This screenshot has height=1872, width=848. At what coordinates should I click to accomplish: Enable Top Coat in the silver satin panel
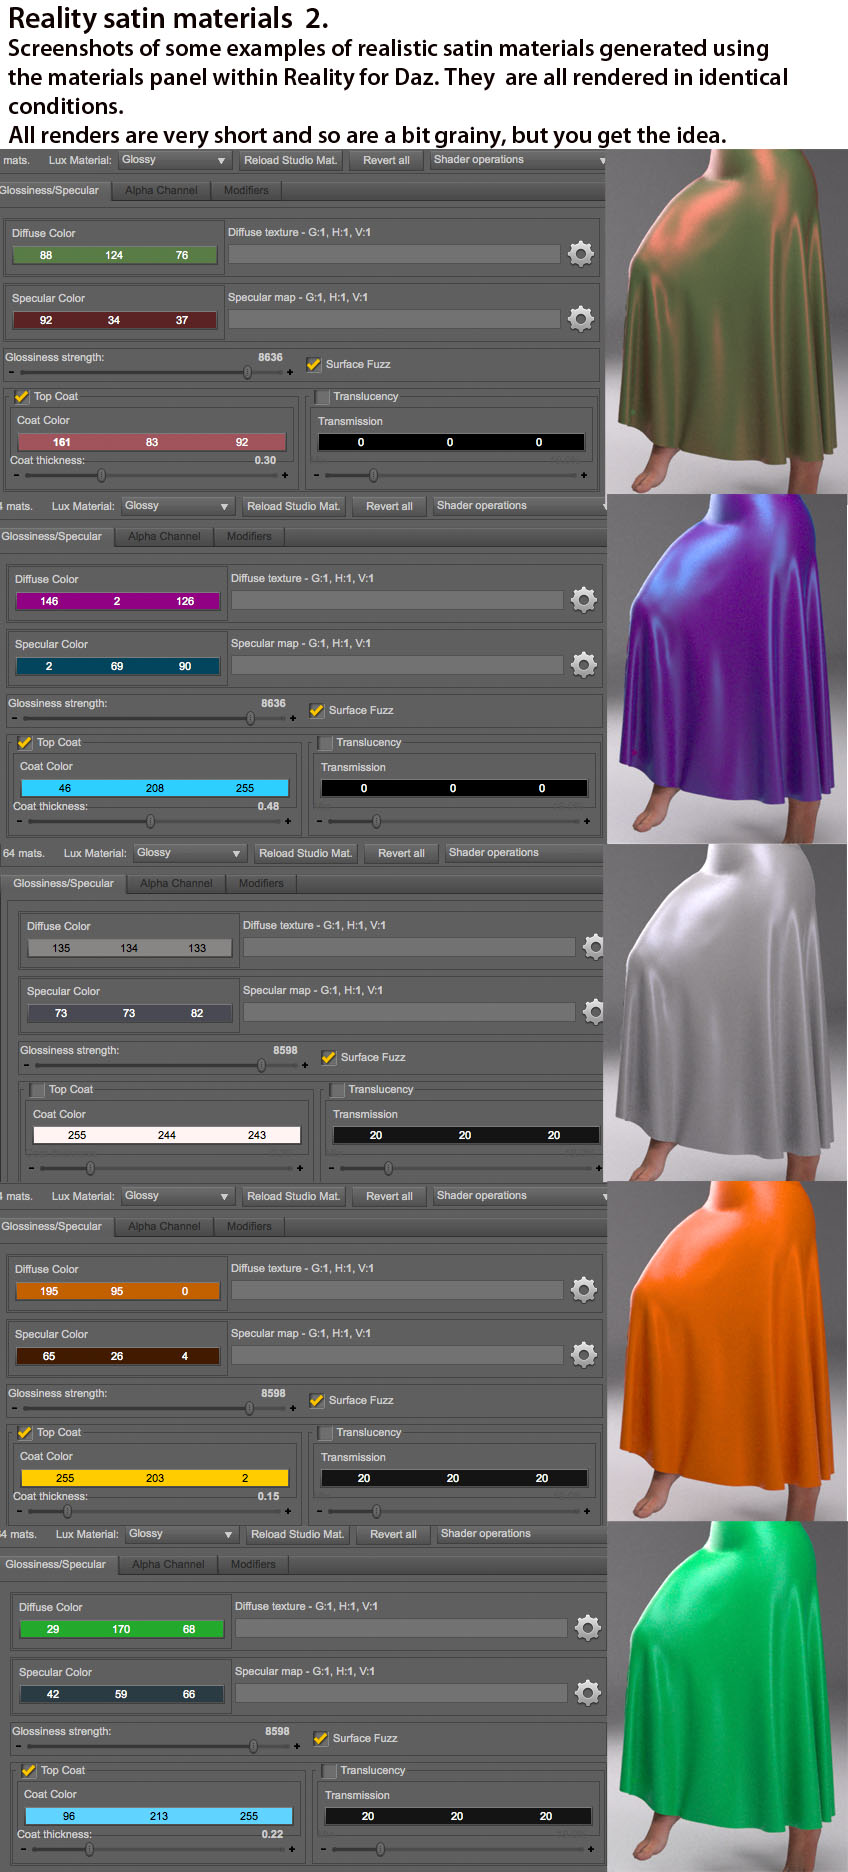38,1090
